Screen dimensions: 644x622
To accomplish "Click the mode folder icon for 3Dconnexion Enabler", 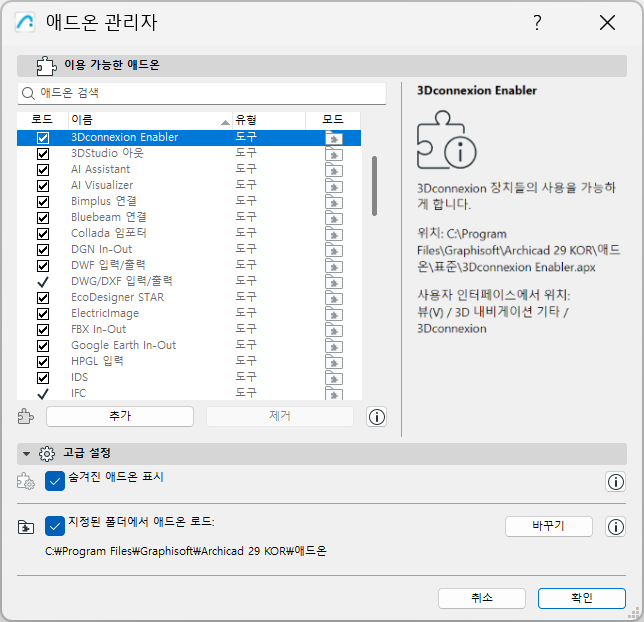I will tap(334, 138).
